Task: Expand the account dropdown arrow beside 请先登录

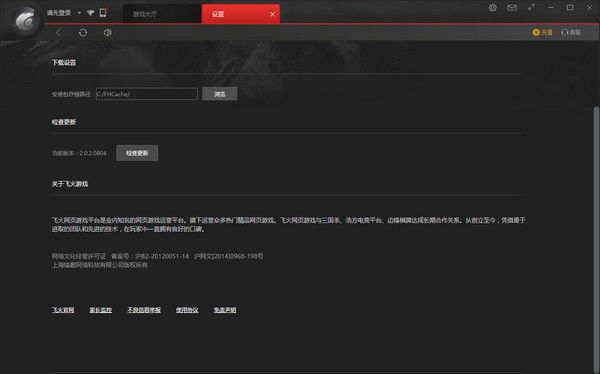Action: click(x=79, y=13)
